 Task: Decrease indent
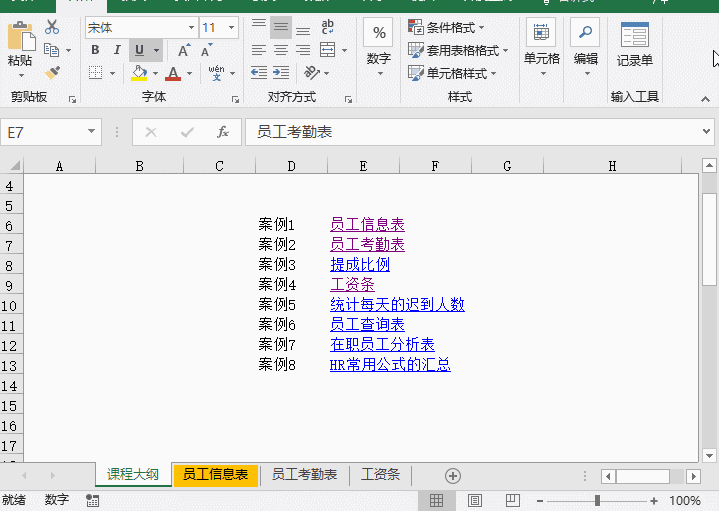(x=259, y=72)
